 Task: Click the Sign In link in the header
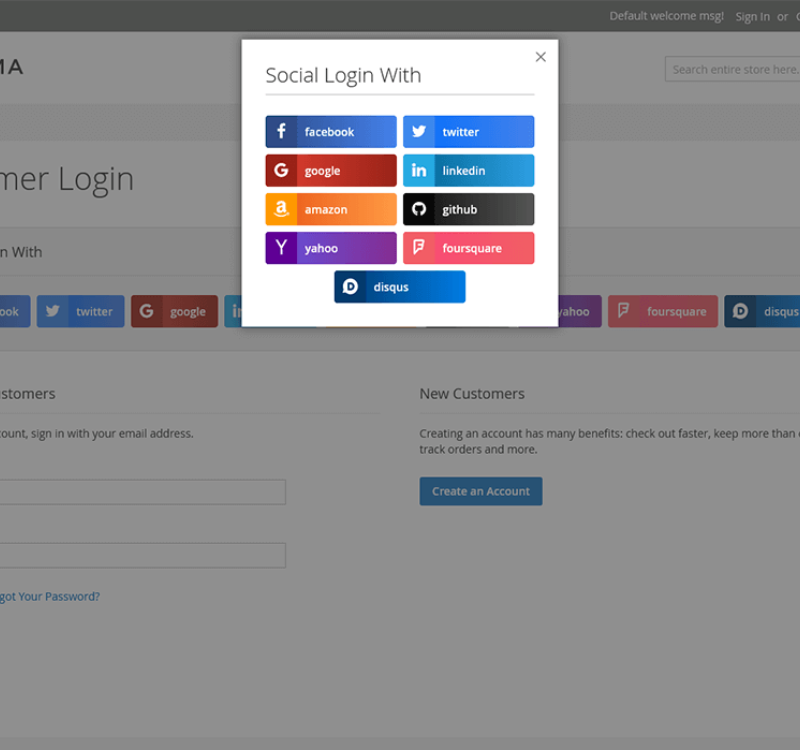(752, 17)
